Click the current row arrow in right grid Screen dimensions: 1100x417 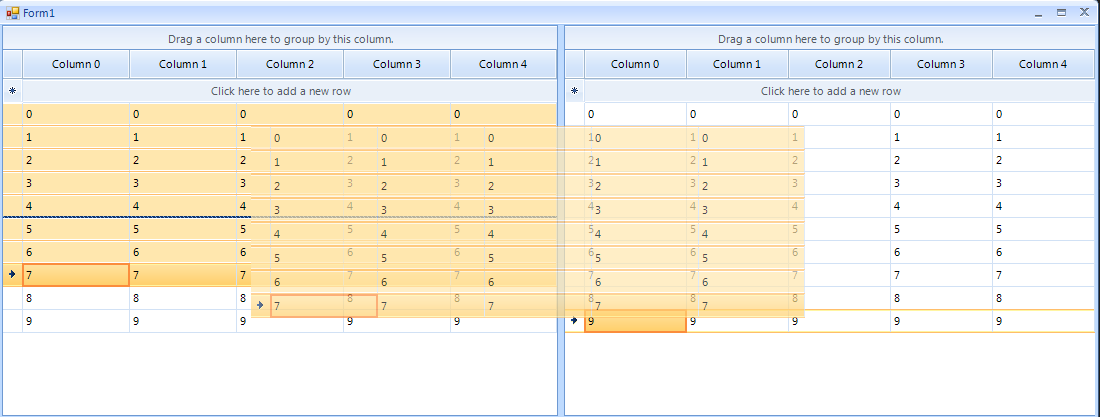click(x=574, y=321)
